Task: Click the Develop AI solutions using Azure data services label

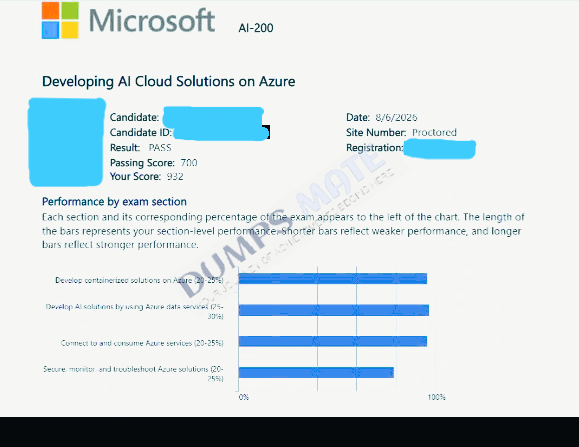Action: 134,311
